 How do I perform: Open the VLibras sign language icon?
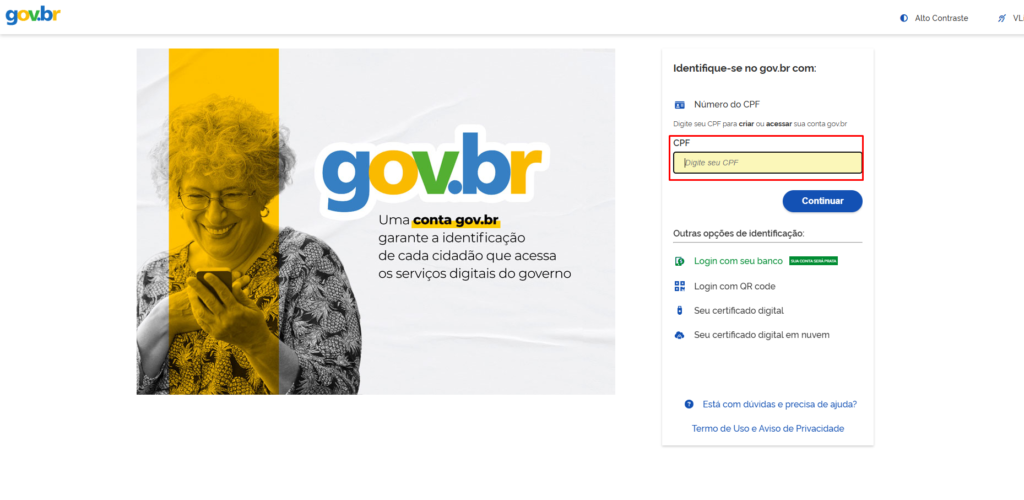1002,18
